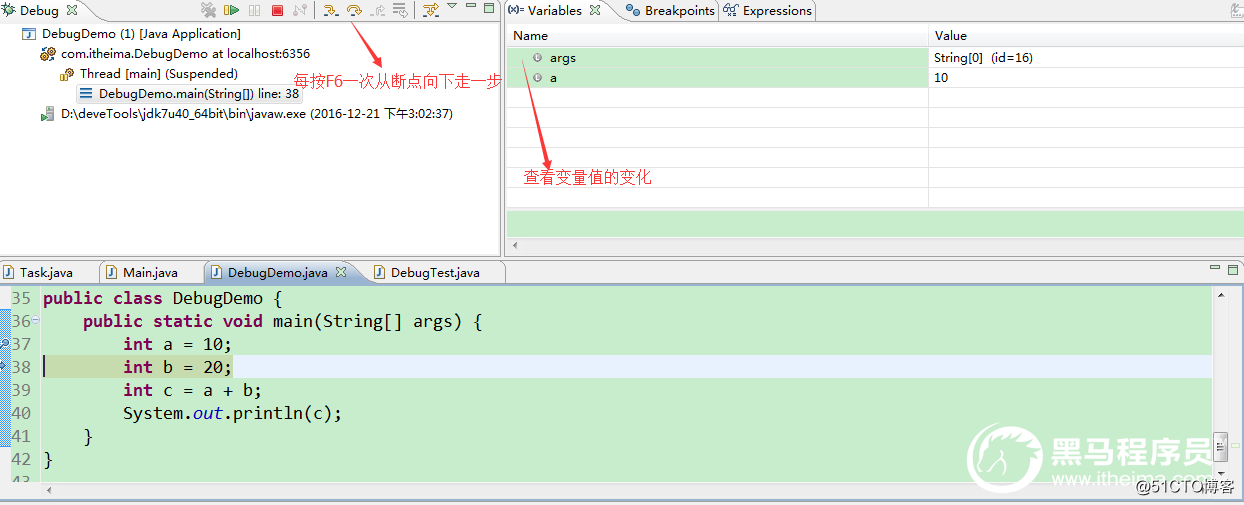Select the DebugDemo.java editor tab

[x=277, y=272]
